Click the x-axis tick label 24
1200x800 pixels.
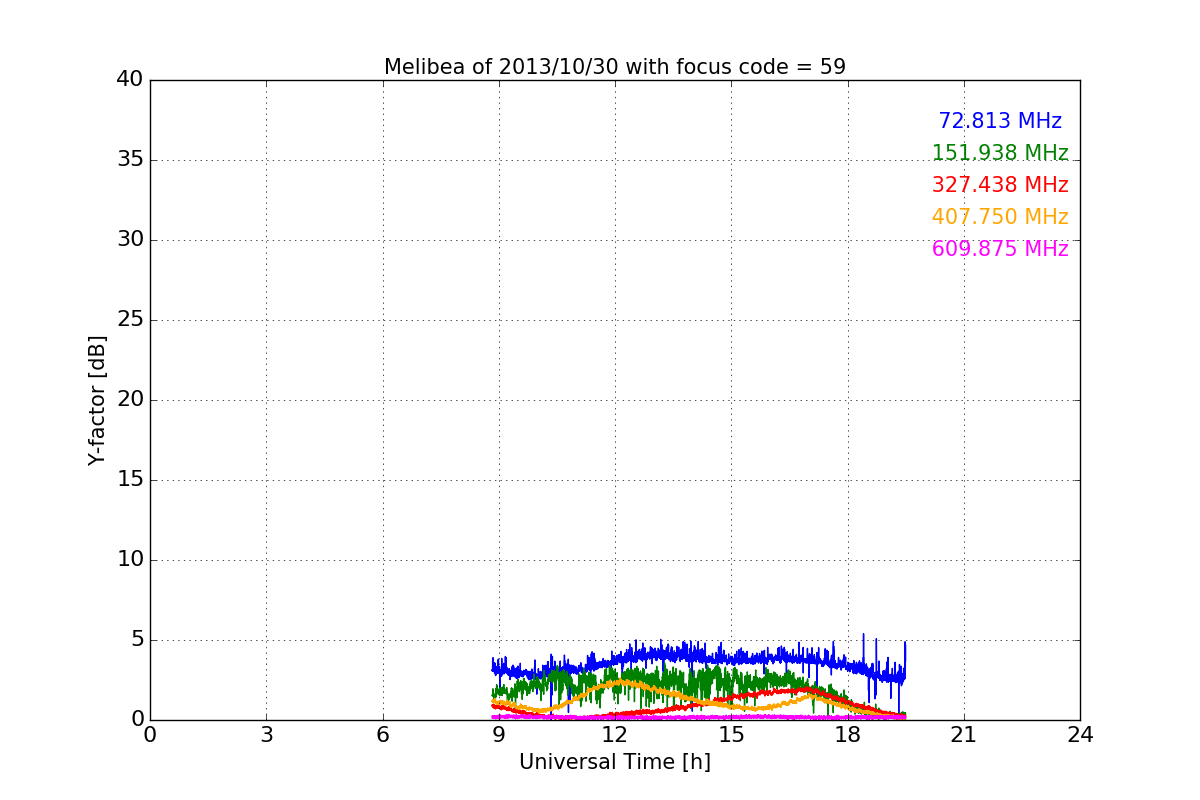1080,735
